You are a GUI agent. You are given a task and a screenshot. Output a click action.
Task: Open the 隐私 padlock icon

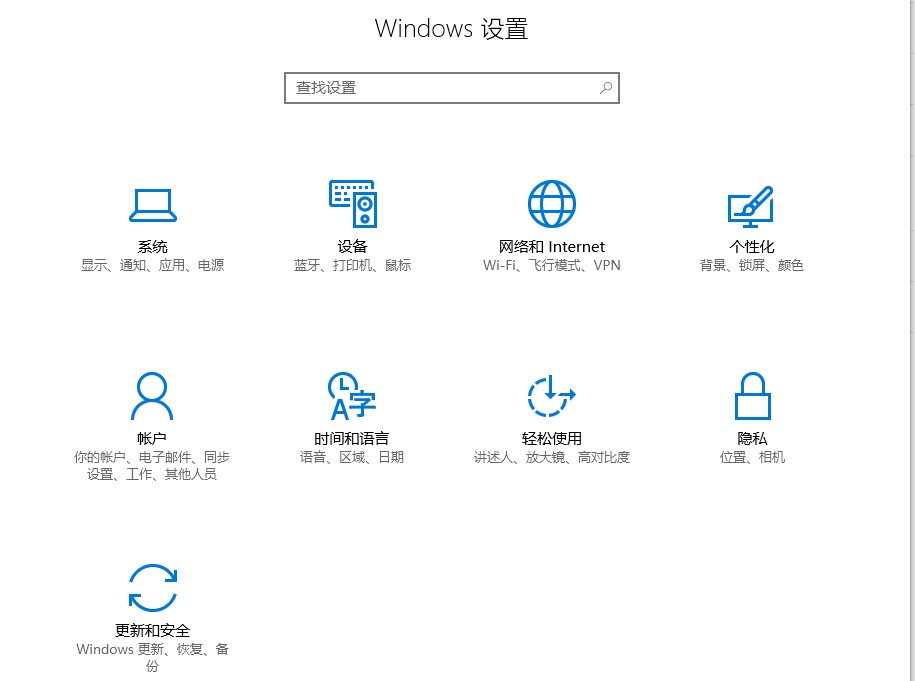coord(752,396)
